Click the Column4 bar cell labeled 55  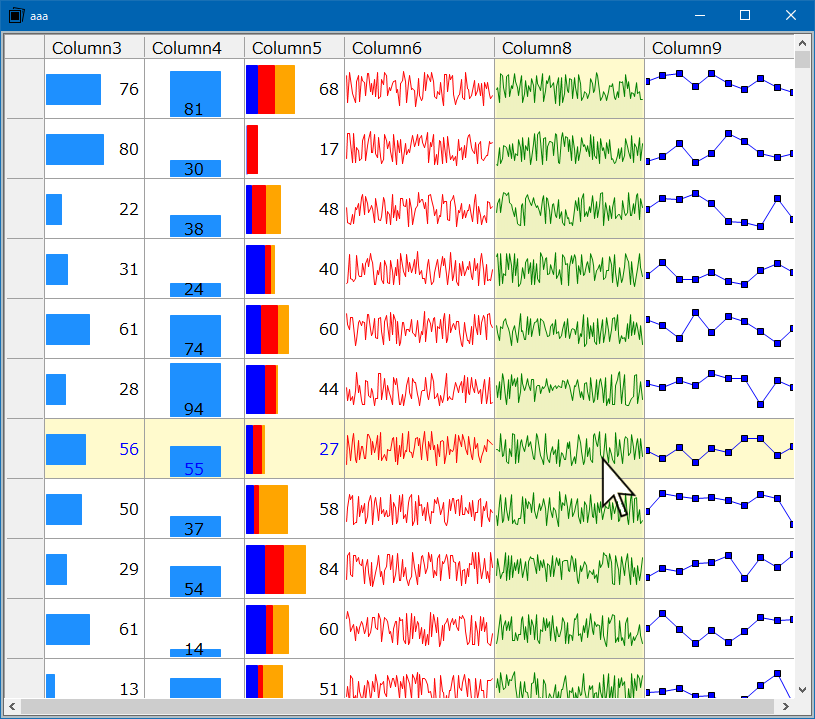(x=194, y=449)
